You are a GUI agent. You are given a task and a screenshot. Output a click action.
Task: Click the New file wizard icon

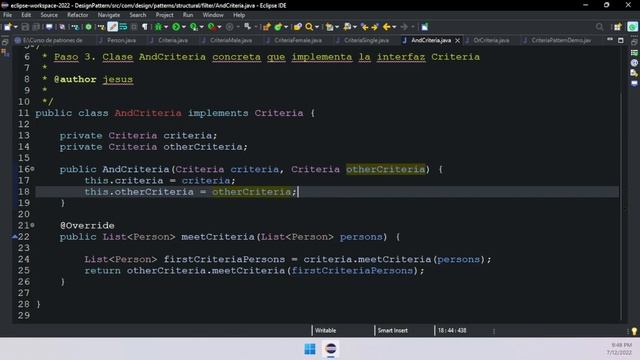7,27
